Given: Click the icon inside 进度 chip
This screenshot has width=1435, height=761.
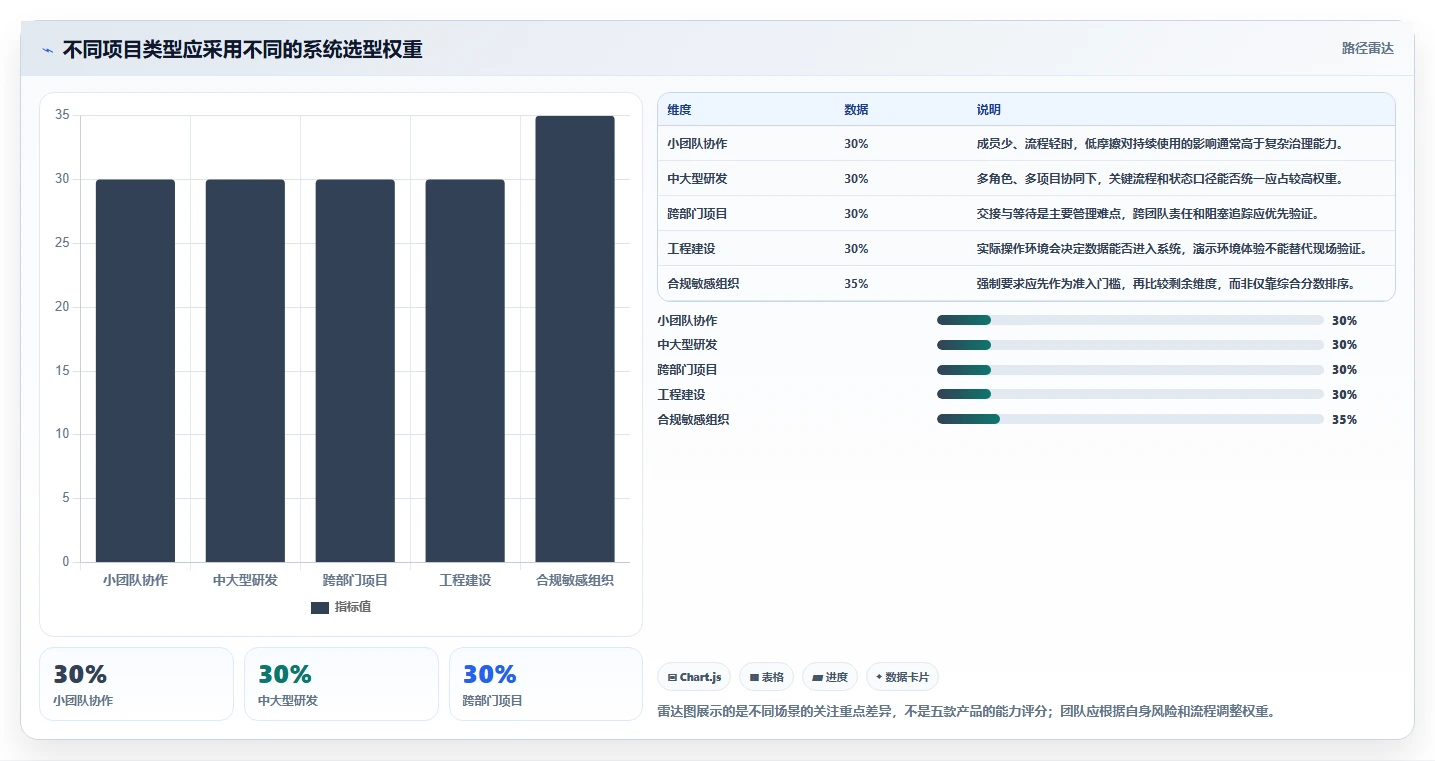Looking at the screenshot, I should tap(817, 678).
